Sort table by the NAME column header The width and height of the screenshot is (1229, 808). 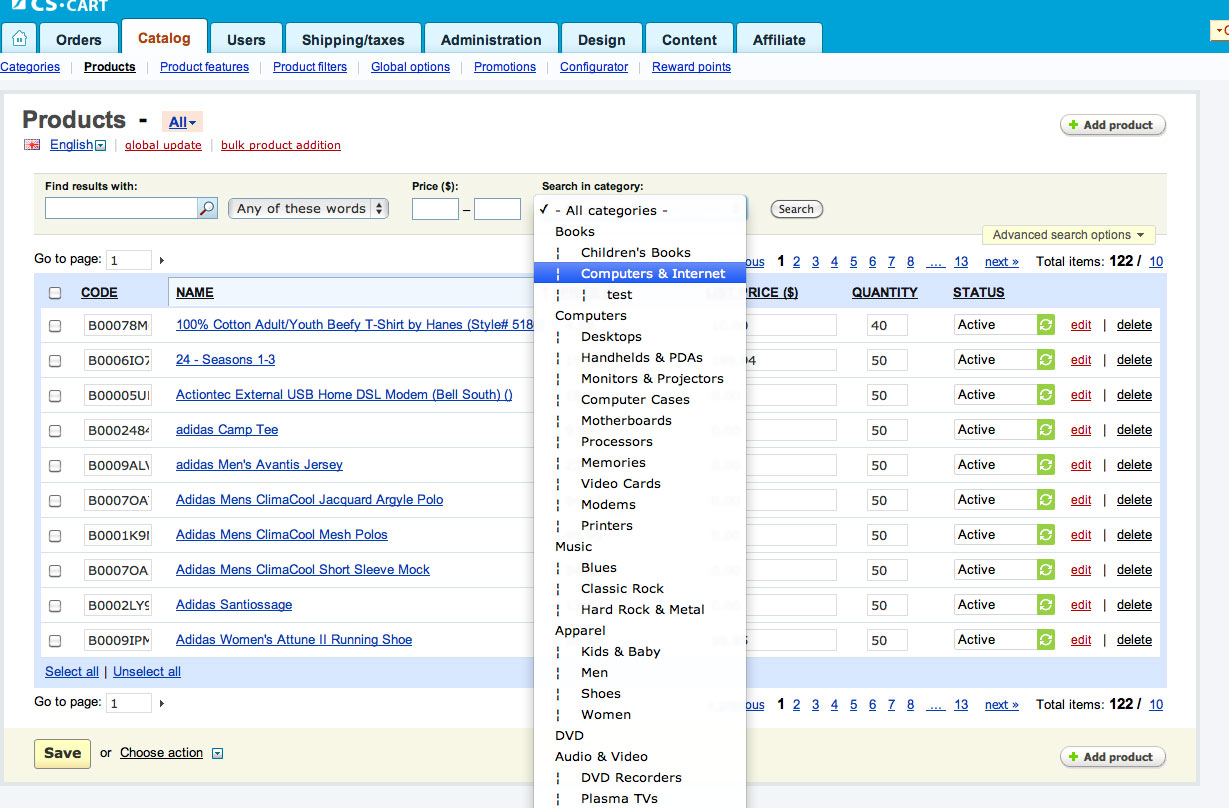tap(195, 293)
